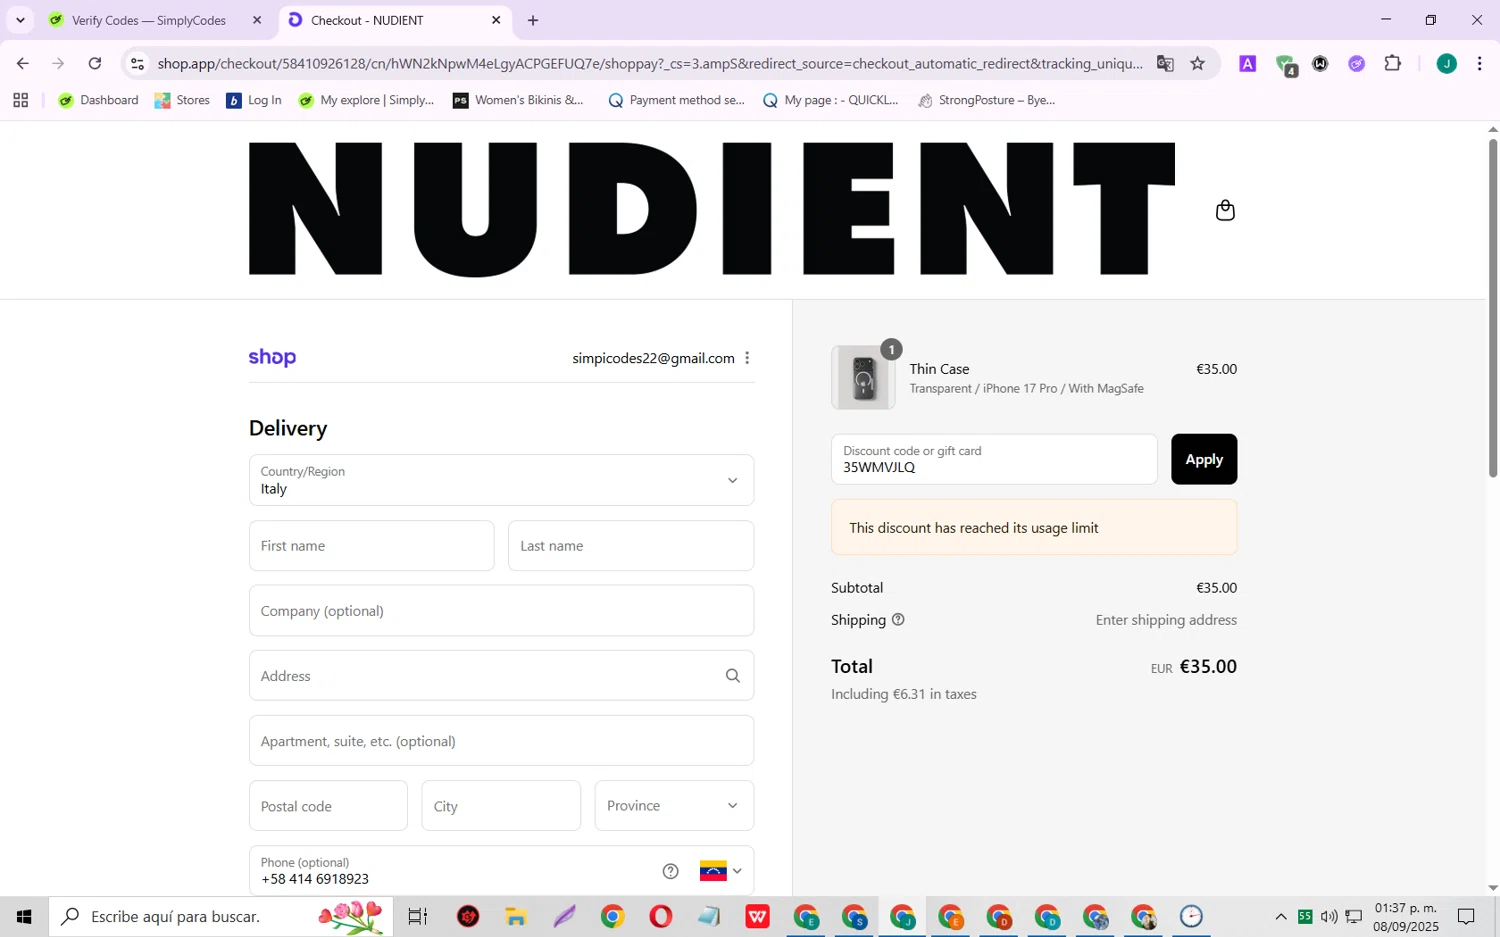Click the address search magnifier icon
This screenshot has height=937, width=1500.
(x=733, y=676)
